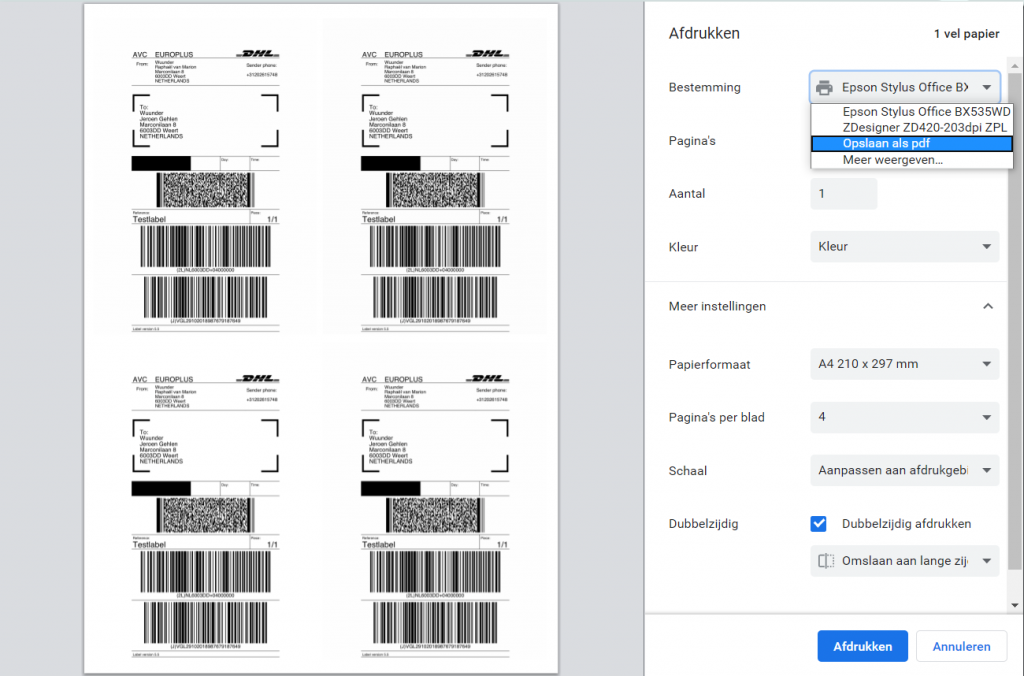
Task: Click the Aantal copies input field
Action: [843, 193]
